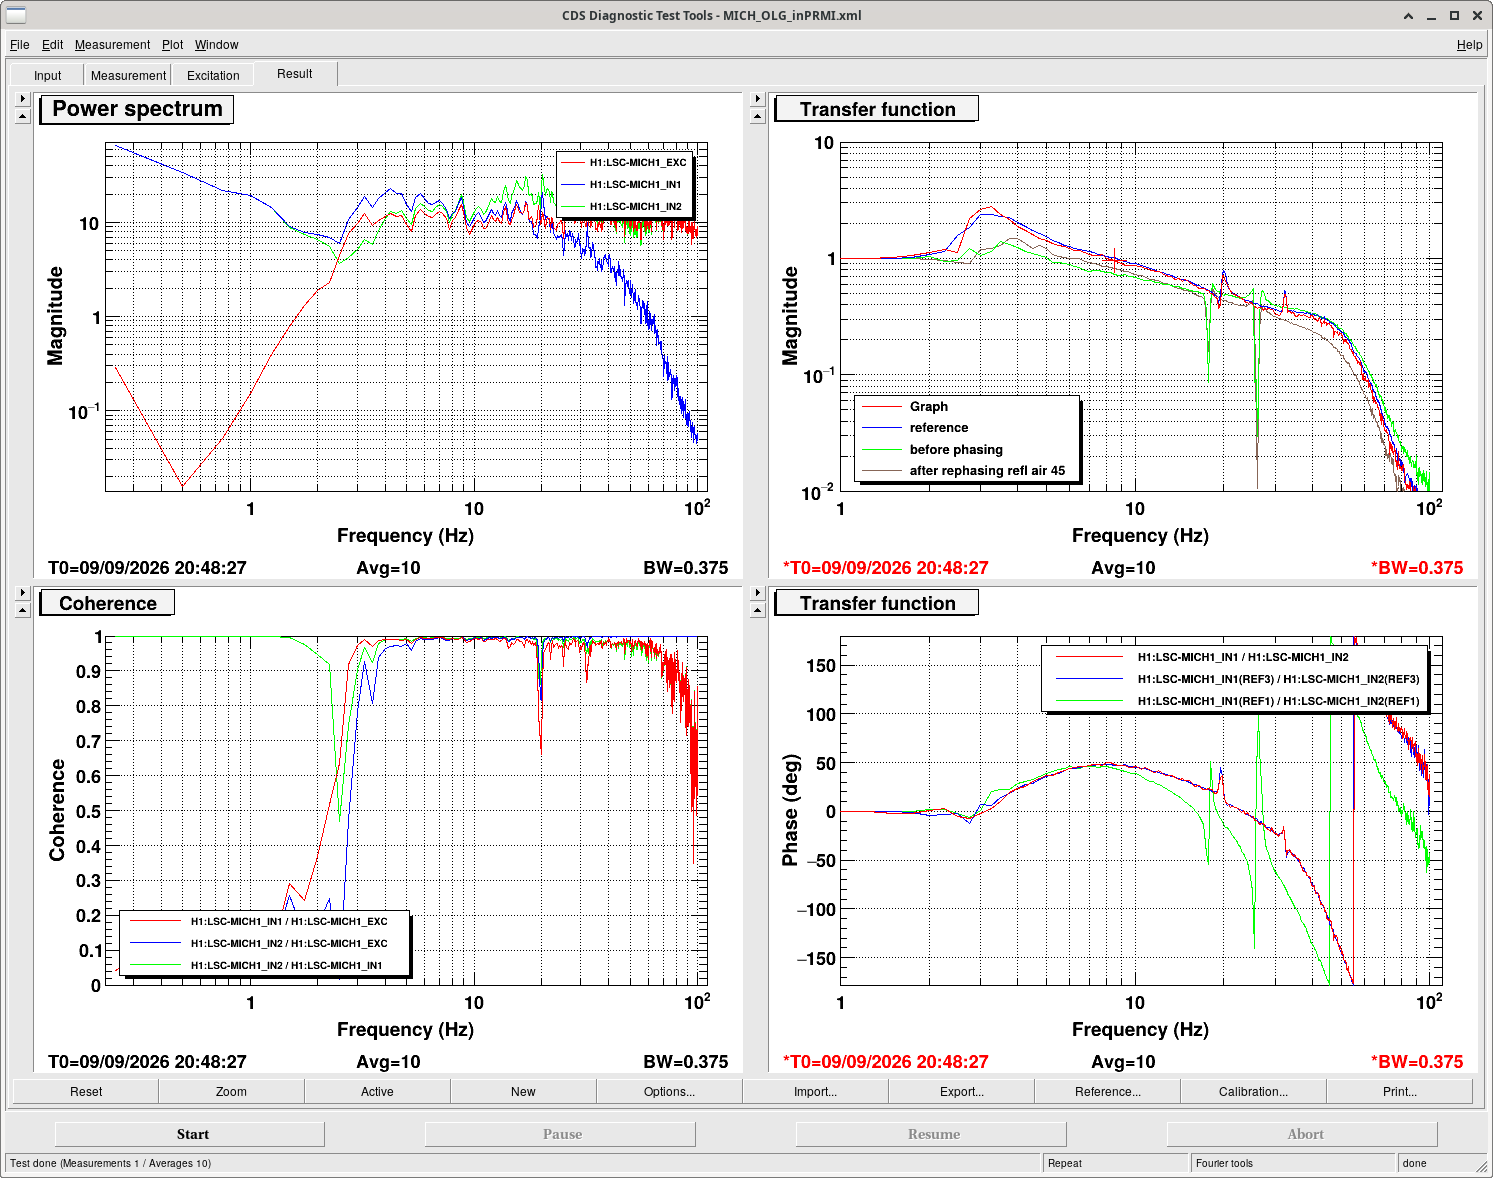Click right-arrow icon beside top Transfer function

click(757, 99)
